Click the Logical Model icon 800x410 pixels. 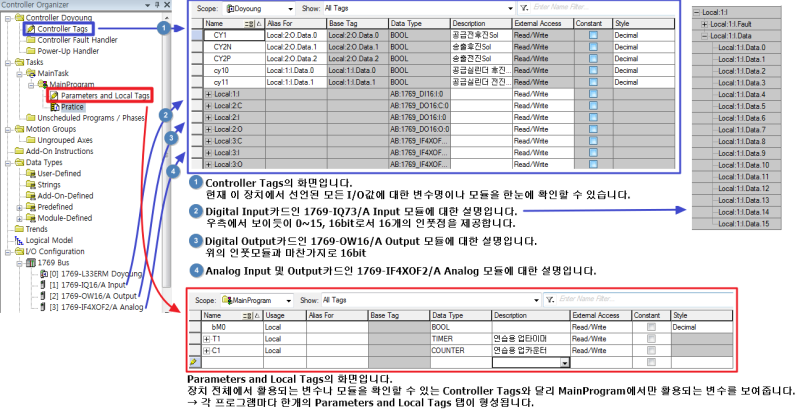[x=19, y=240]
